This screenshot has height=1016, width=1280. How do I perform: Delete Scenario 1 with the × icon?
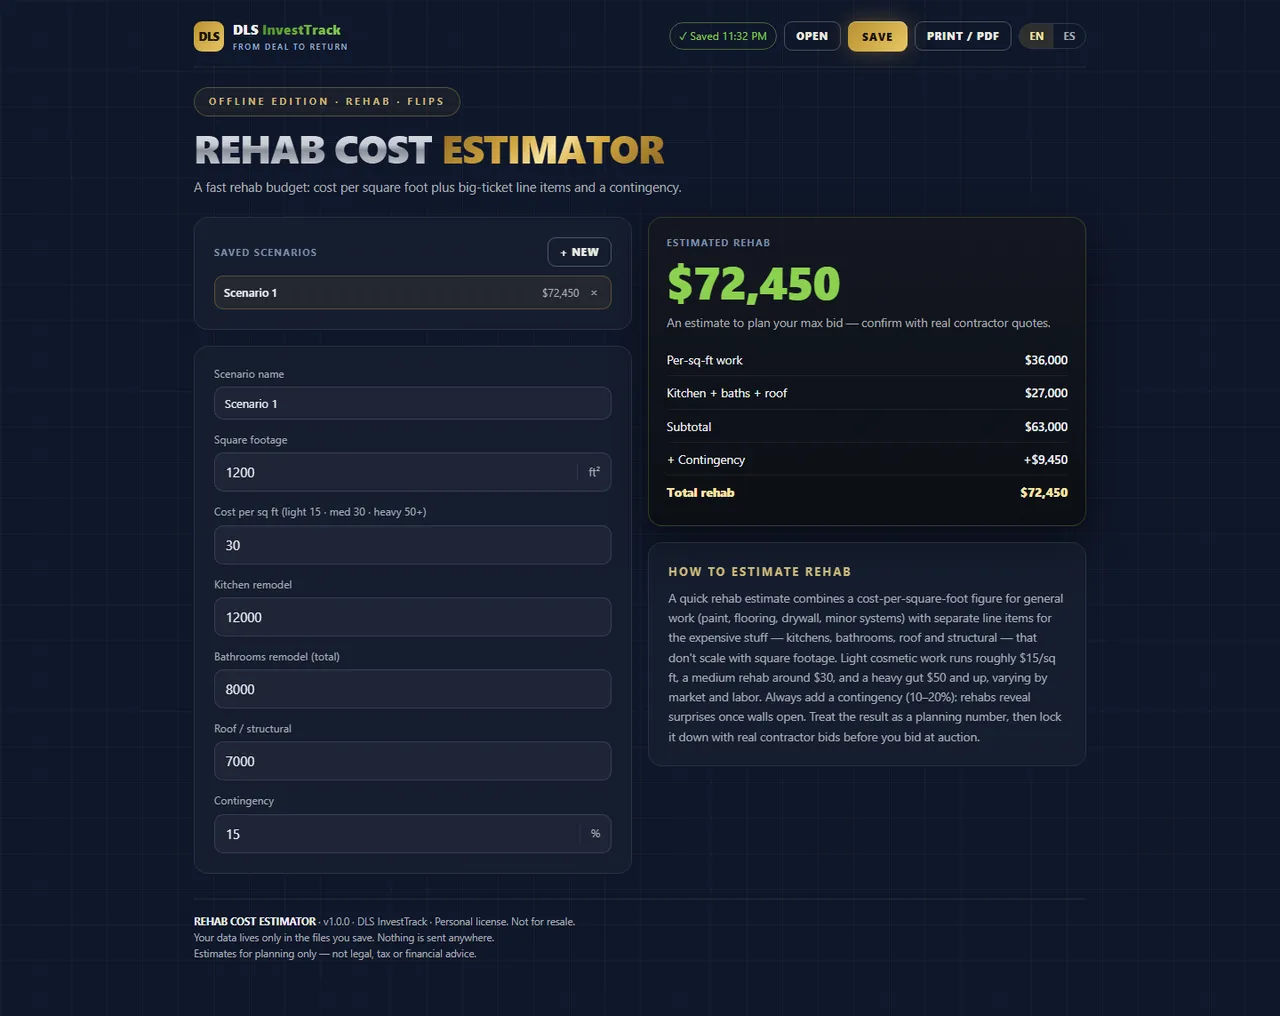[594, 293]
